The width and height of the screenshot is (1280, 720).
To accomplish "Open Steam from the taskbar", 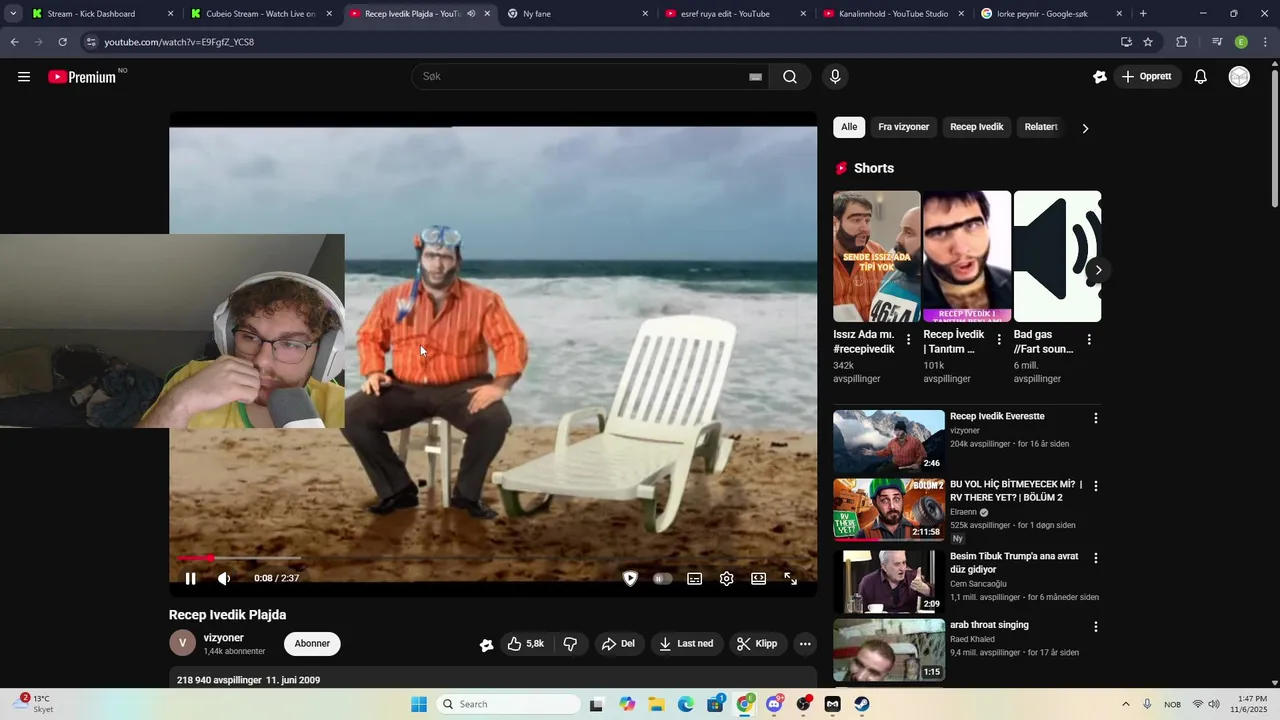I will tap(862, 704).
